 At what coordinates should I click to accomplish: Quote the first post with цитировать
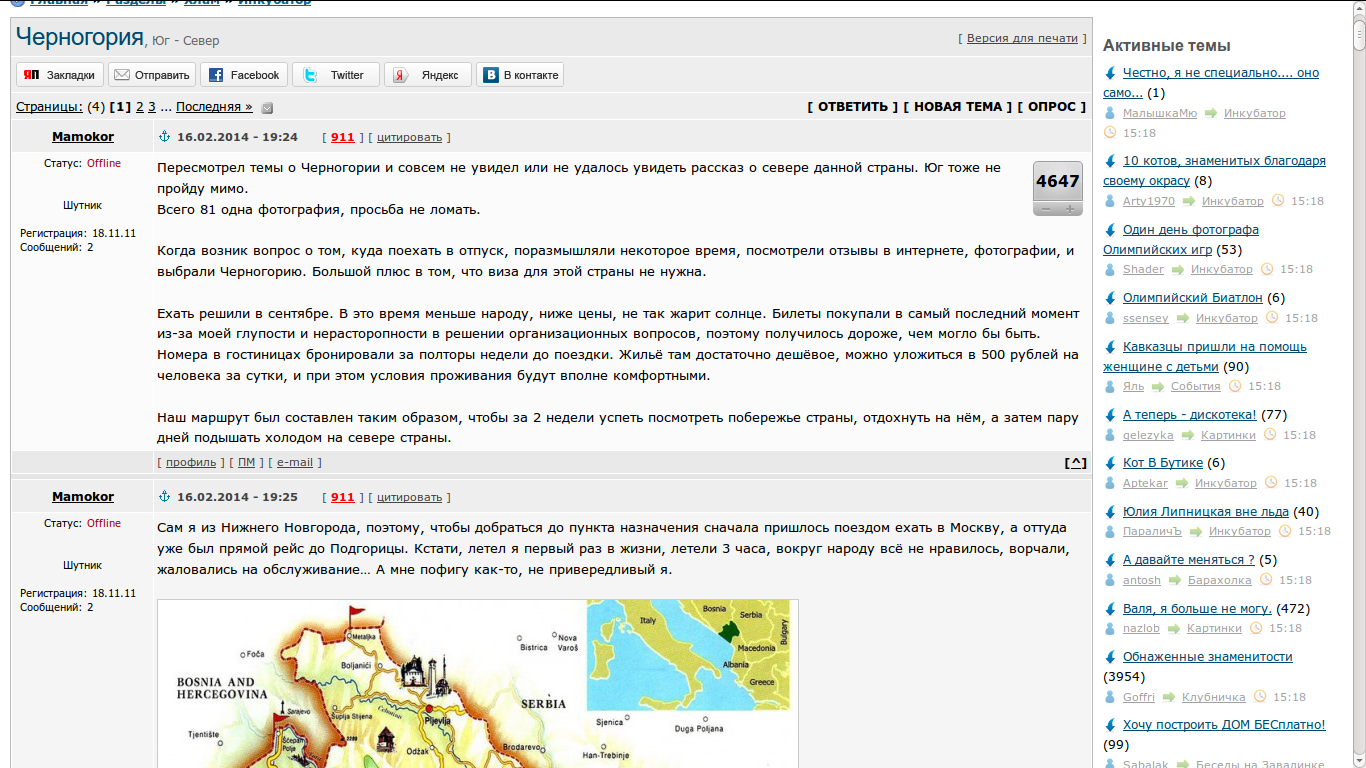[409, 137]
